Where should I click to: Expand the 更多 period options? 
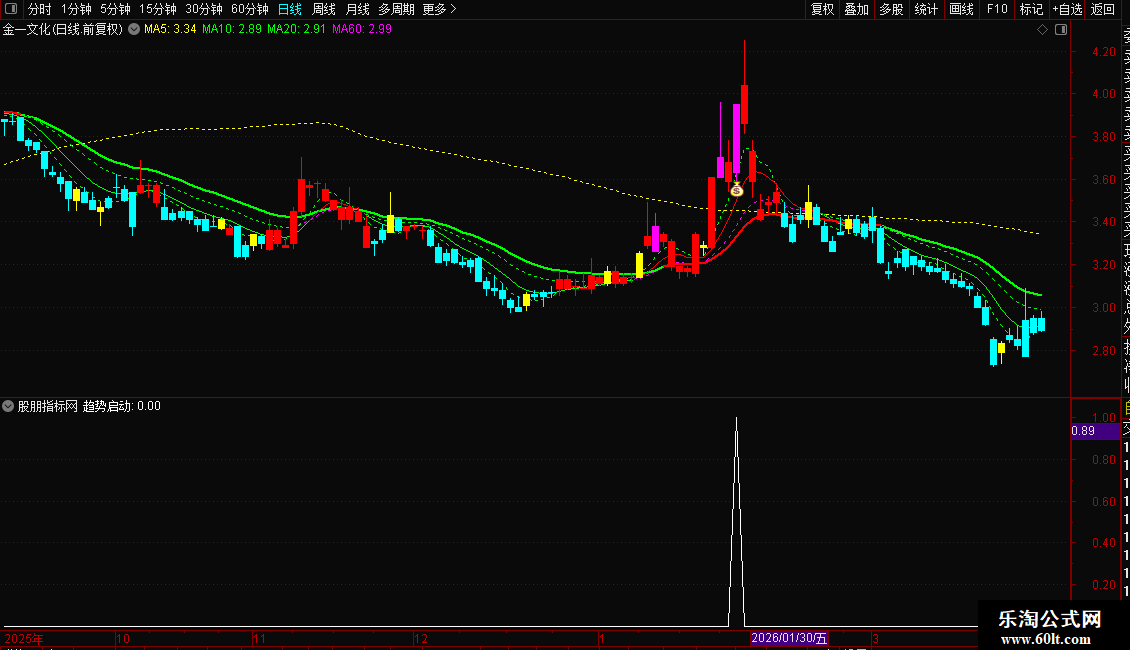[439, 9]
